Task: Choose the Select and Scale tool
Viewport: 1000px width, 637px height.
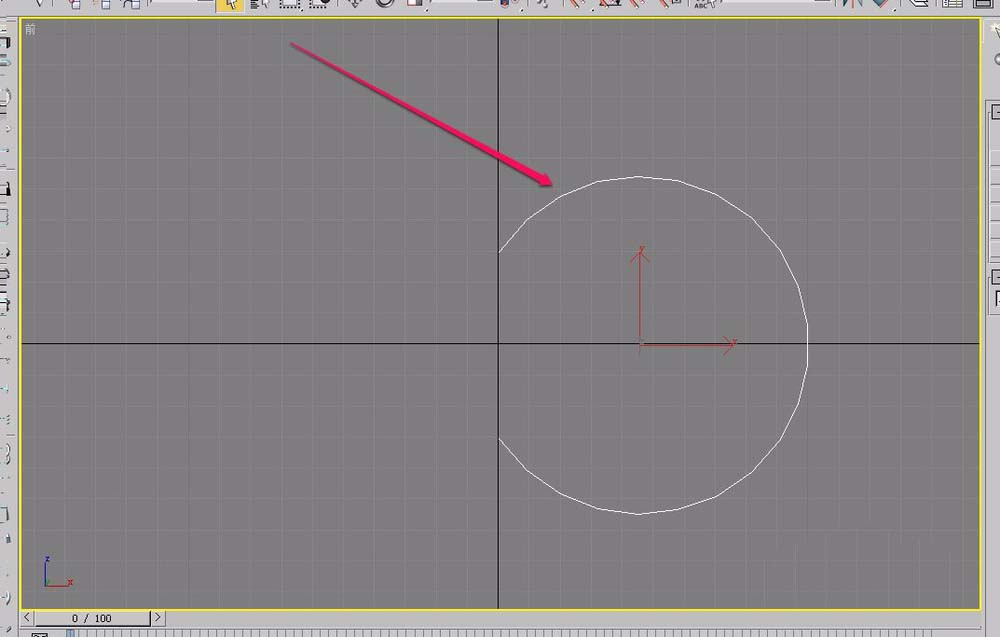Action: pyautogui.click(x=414, y=4)
